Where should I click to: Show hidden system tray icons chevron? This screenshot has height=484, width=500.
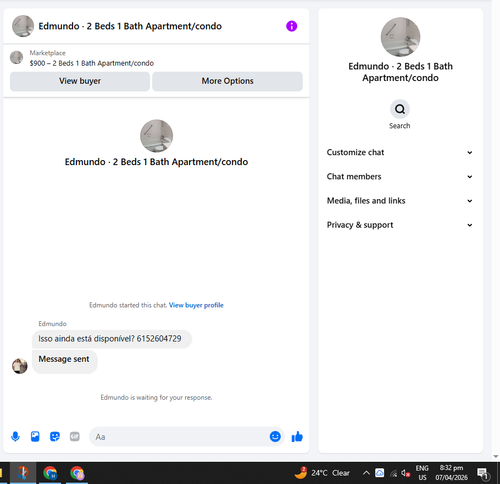(x=366, y=473)
